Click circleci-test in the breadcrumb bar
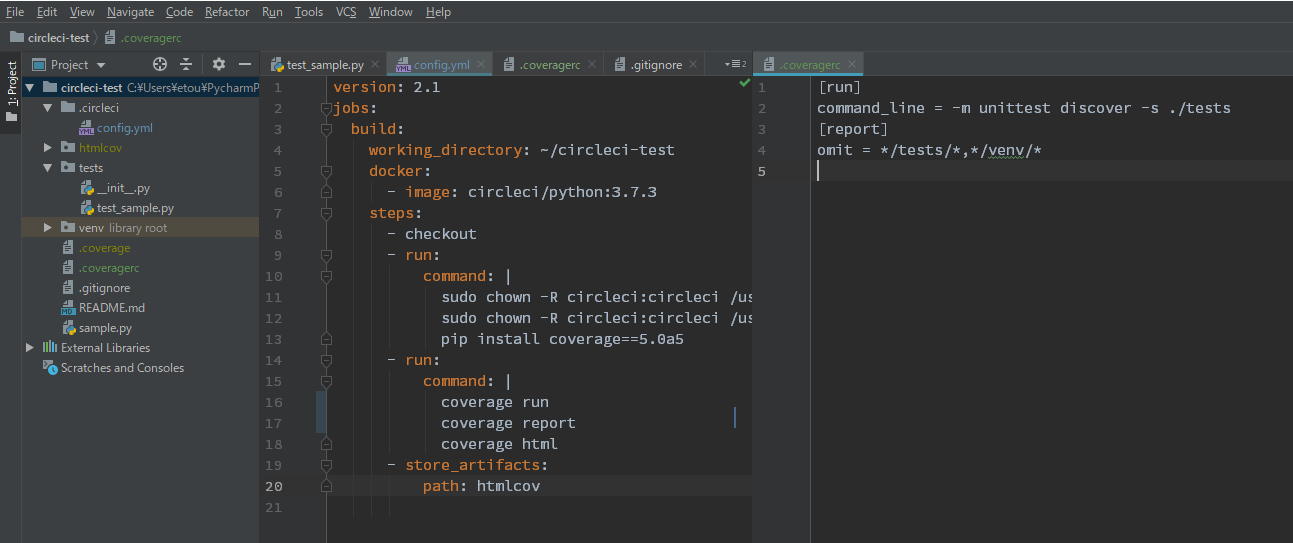 click(49, 38)
